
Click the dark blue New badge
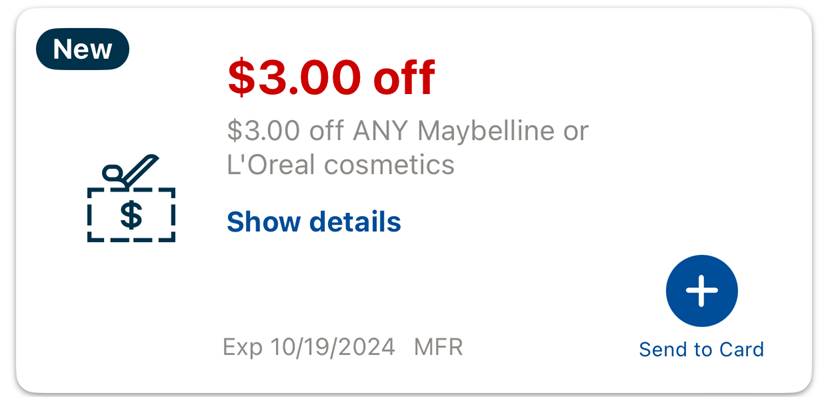82,49
